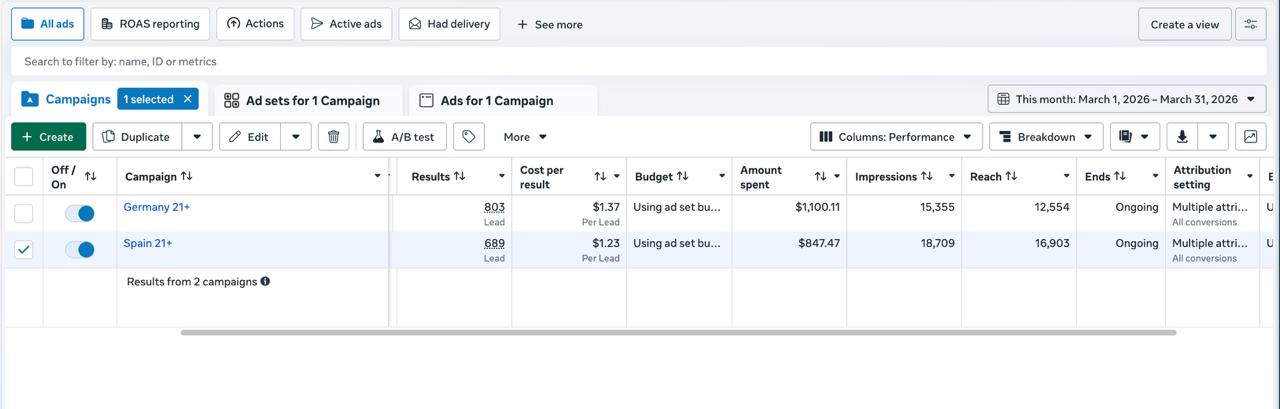Viewport: 1280px width, 409px height.
Task: Tick the select-all campaigns checkbox
Action: [24, 177]
